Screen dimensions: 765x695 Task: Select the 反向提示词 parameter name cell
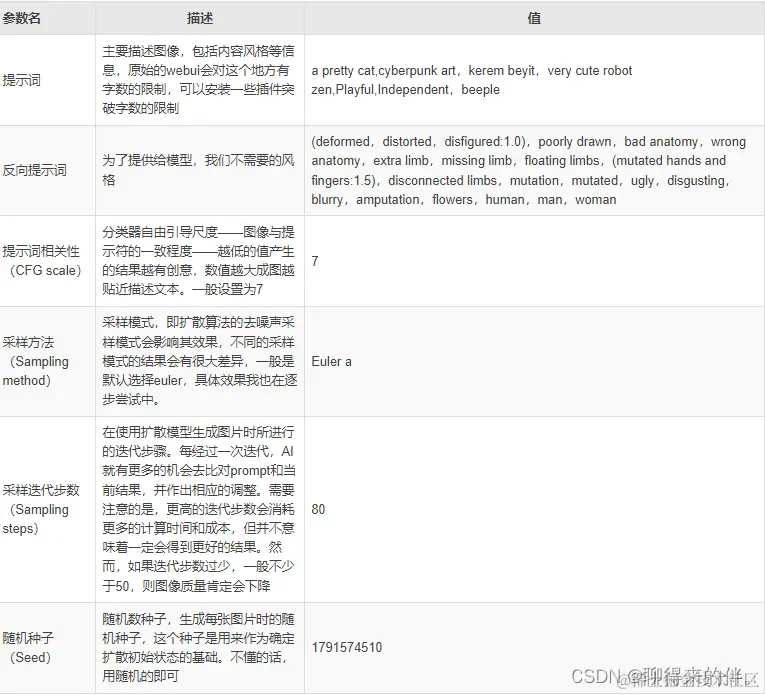coord(47,170)
